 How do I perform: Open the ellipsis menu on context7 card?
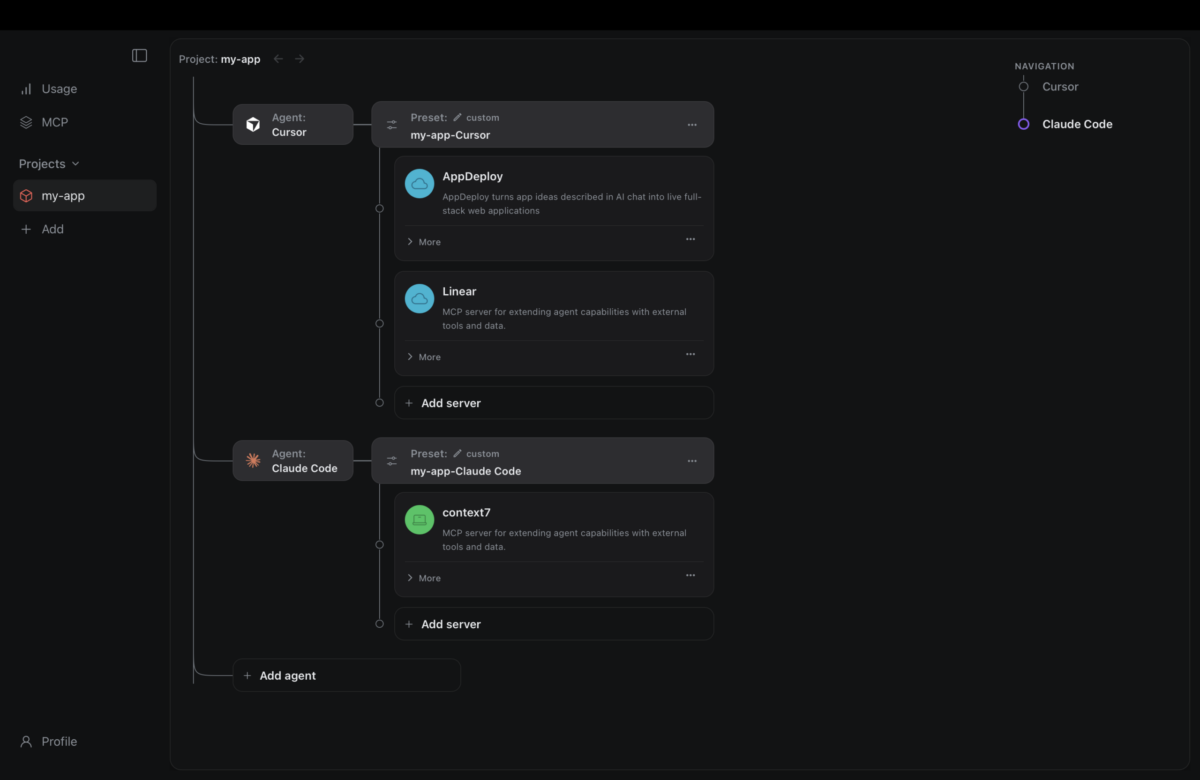point(690,576)
